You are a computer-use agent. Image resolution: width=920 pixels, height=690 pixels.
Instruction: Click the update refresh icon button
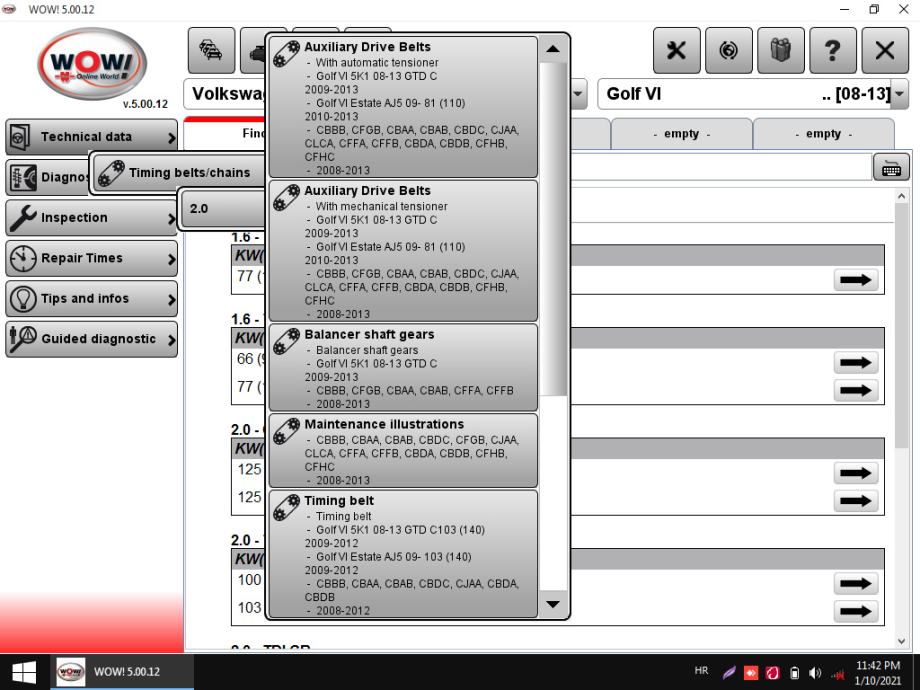click(x=729, y=50)
